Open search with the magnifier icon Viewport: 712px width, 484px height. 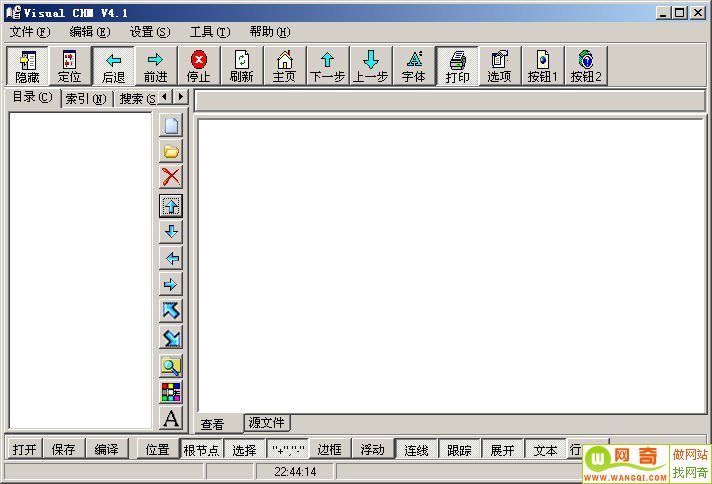coord(171,366)
